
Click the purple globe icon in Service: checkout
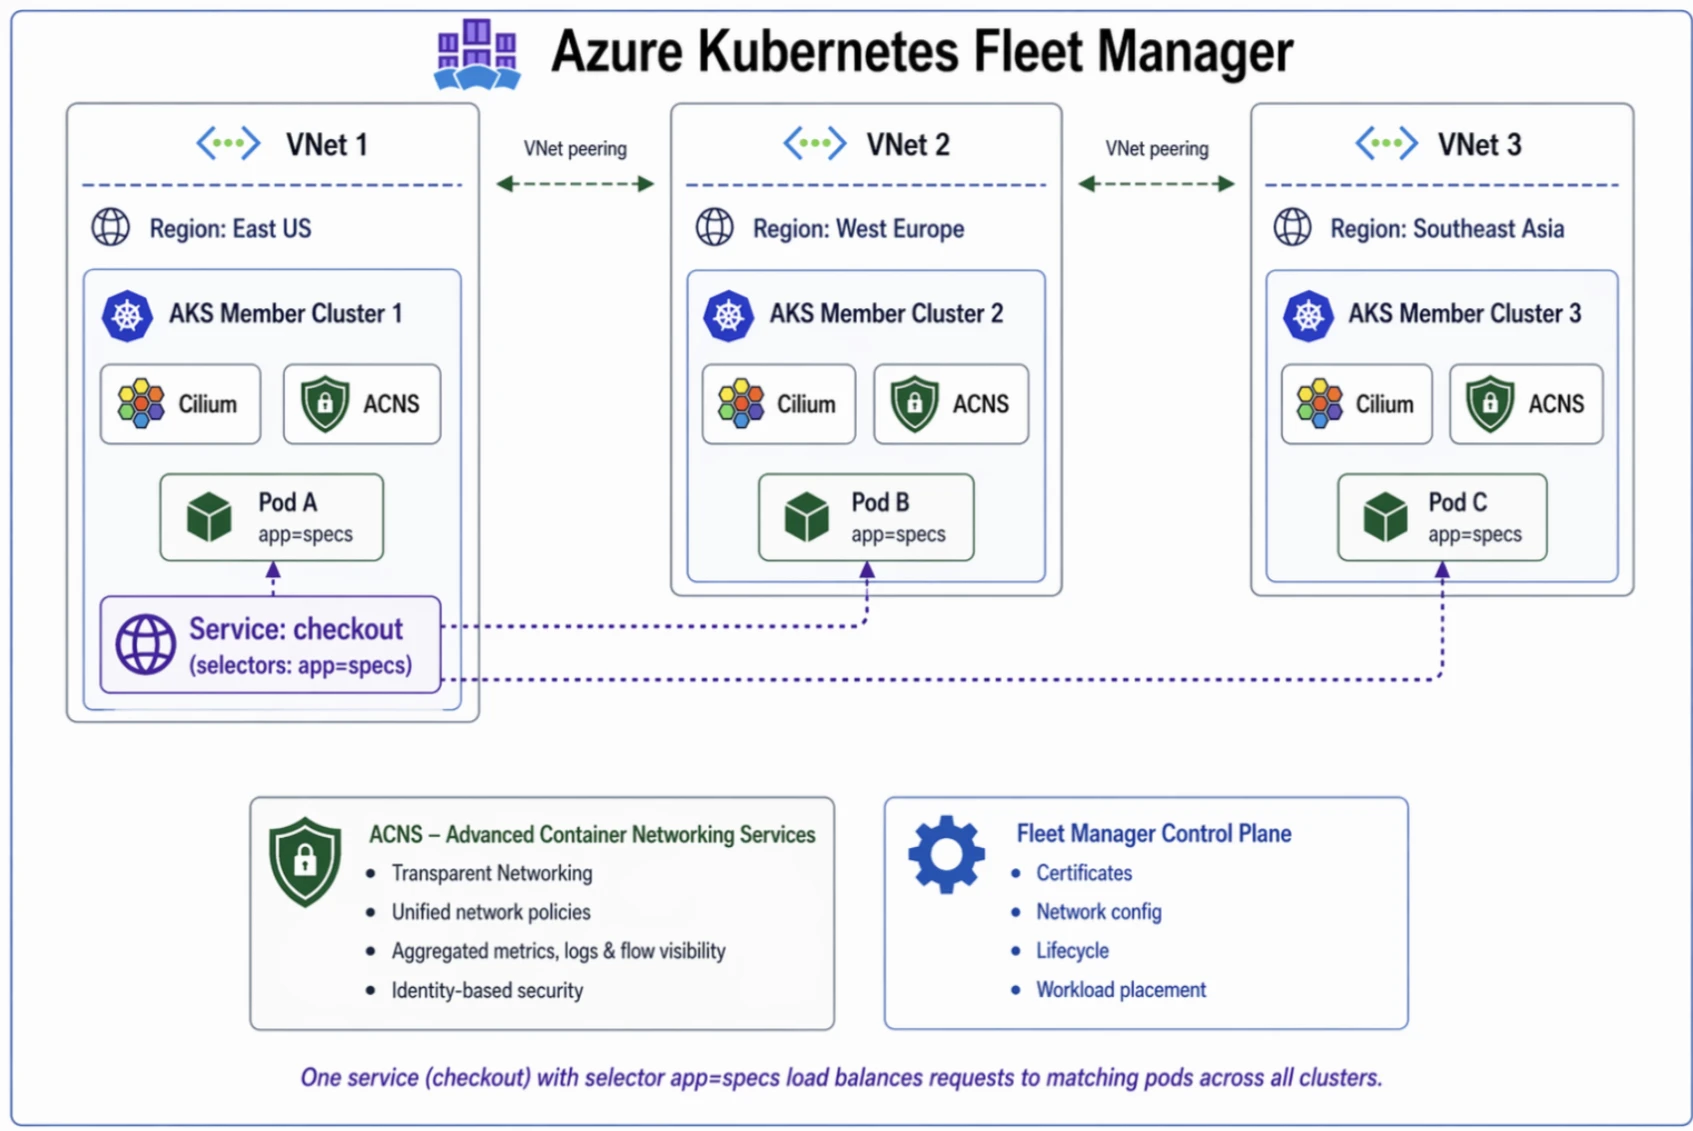coord(146,644)
